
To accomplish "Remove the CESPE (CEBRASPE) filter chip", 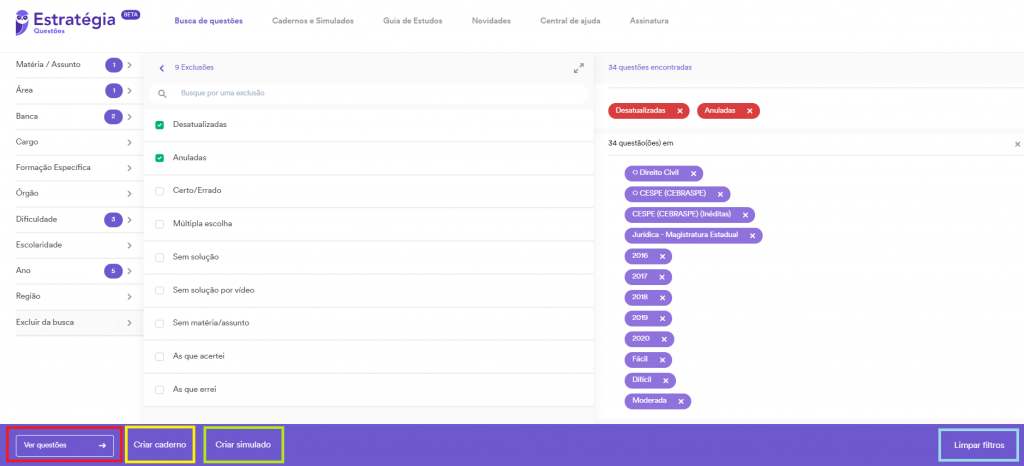I will pos(720,194).
